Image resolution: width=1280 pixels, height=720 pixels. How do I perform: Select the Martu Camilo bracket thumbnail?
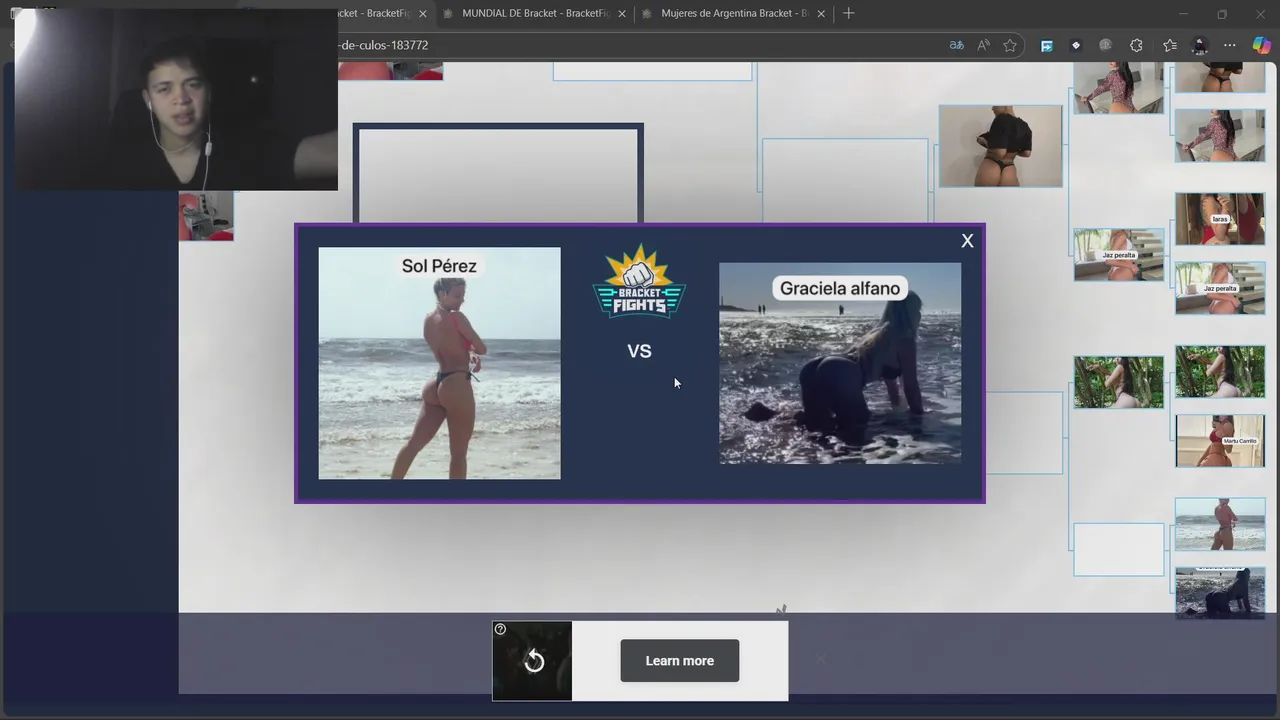tap(1219, 441)
